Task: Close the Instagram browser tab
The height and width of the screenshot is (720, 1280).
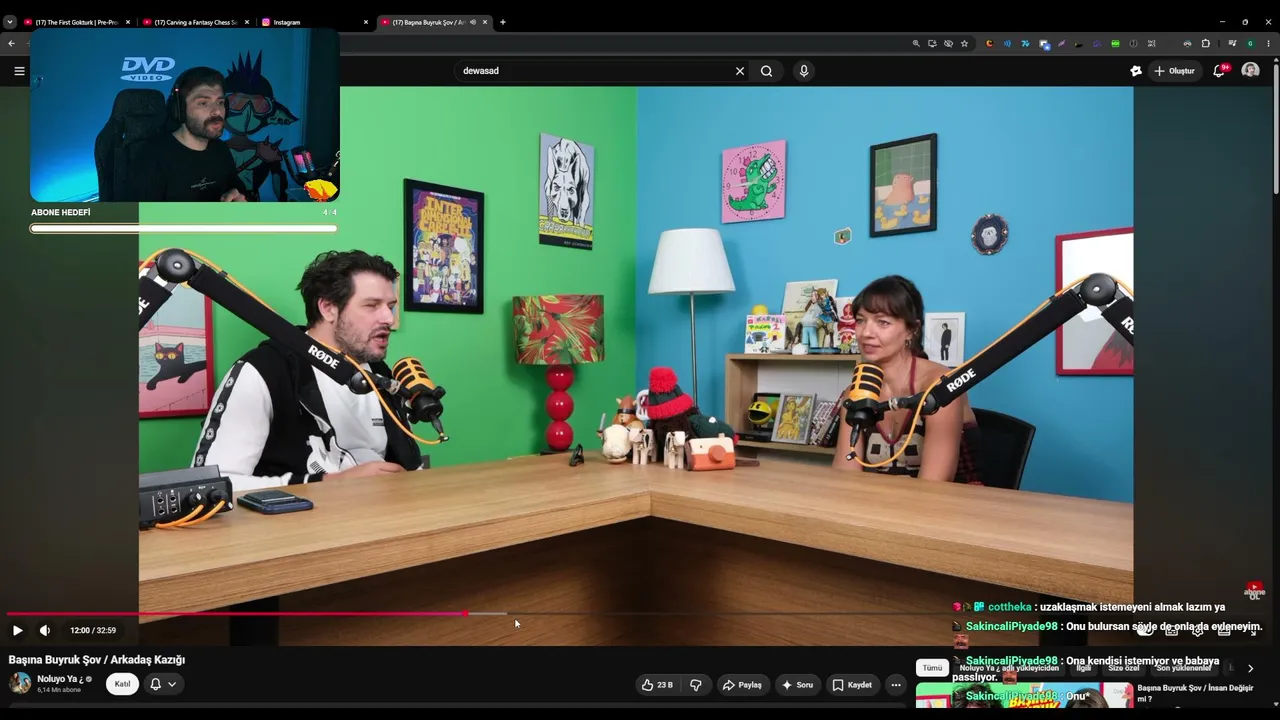Action: (366, 22)
